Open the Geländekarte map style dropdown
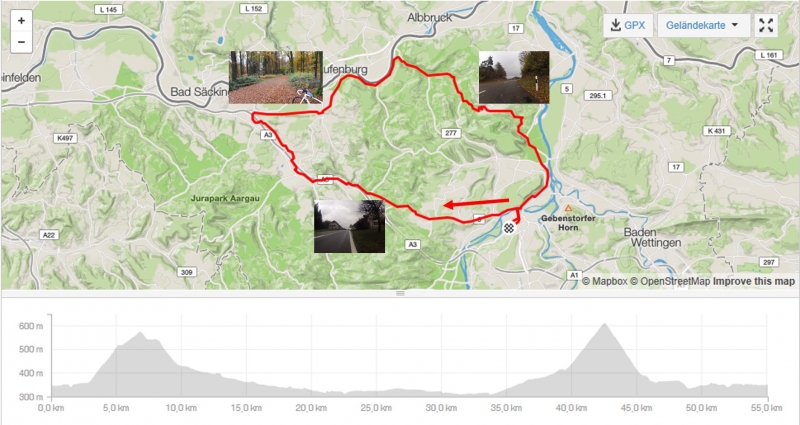Screen dimensions: 800x425 tap(704, 25)
